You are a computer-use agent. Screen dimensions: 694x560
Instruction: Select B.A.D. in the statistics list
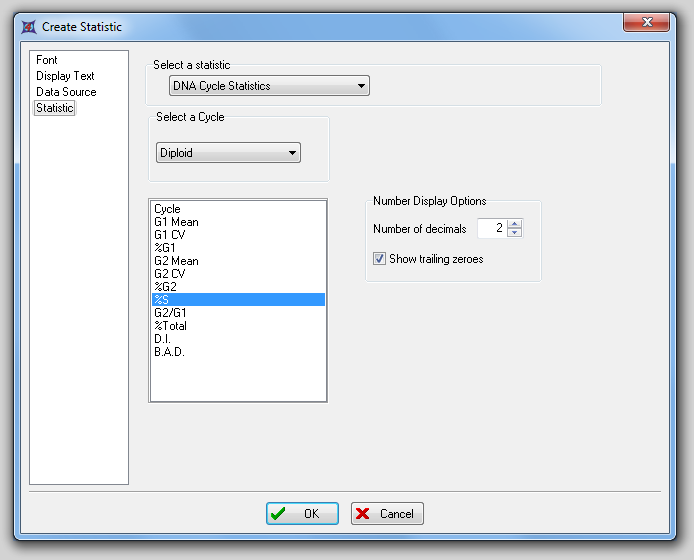click(169, 352)
